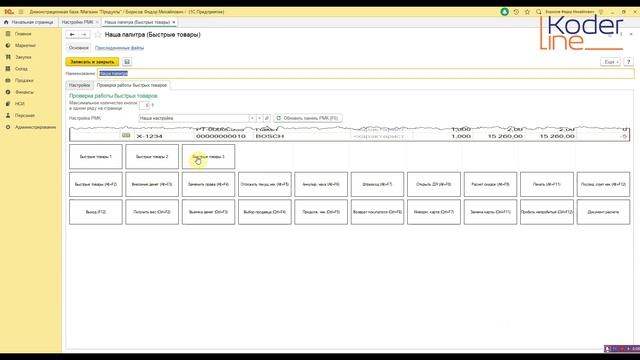The height and width of the screenshot is (360, 640).
Task: Click the 1C logo icon in title bar
Action: pyautogui.click(x=9, y=12)
